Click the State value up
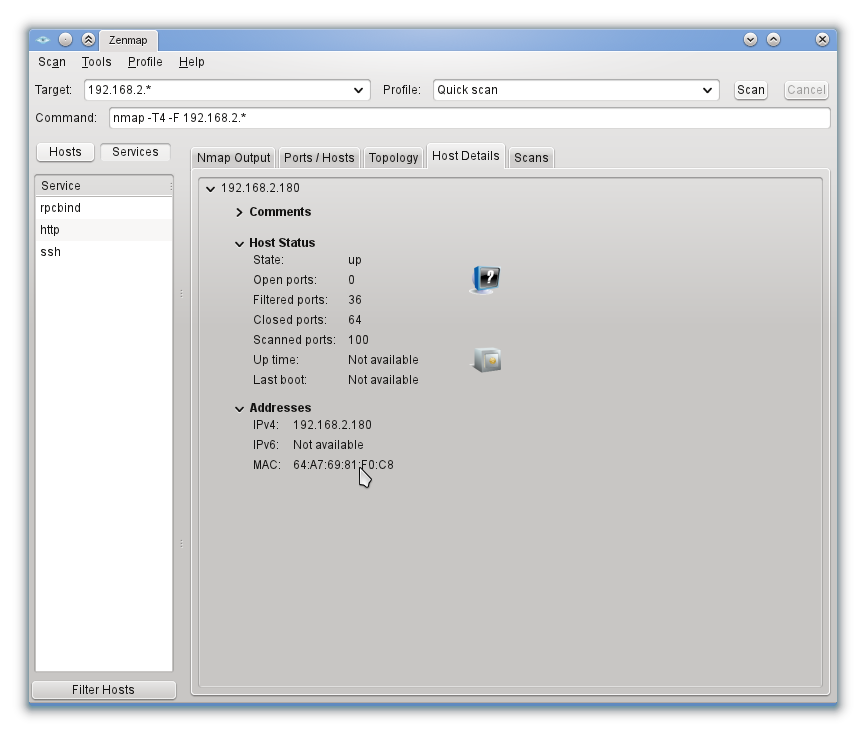Screen dimensions: 866x735 pyautogui.click(x=355, y=260)
